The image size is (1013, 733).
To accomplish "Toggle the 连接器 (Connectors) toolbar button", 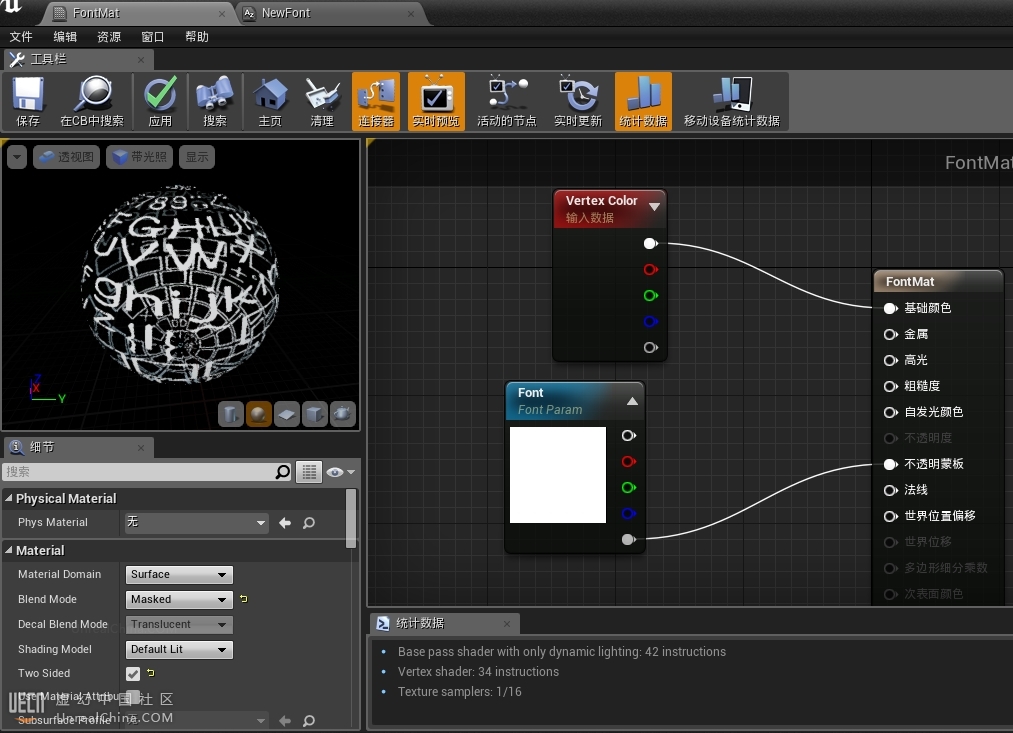I will click(x=376, y=101).
